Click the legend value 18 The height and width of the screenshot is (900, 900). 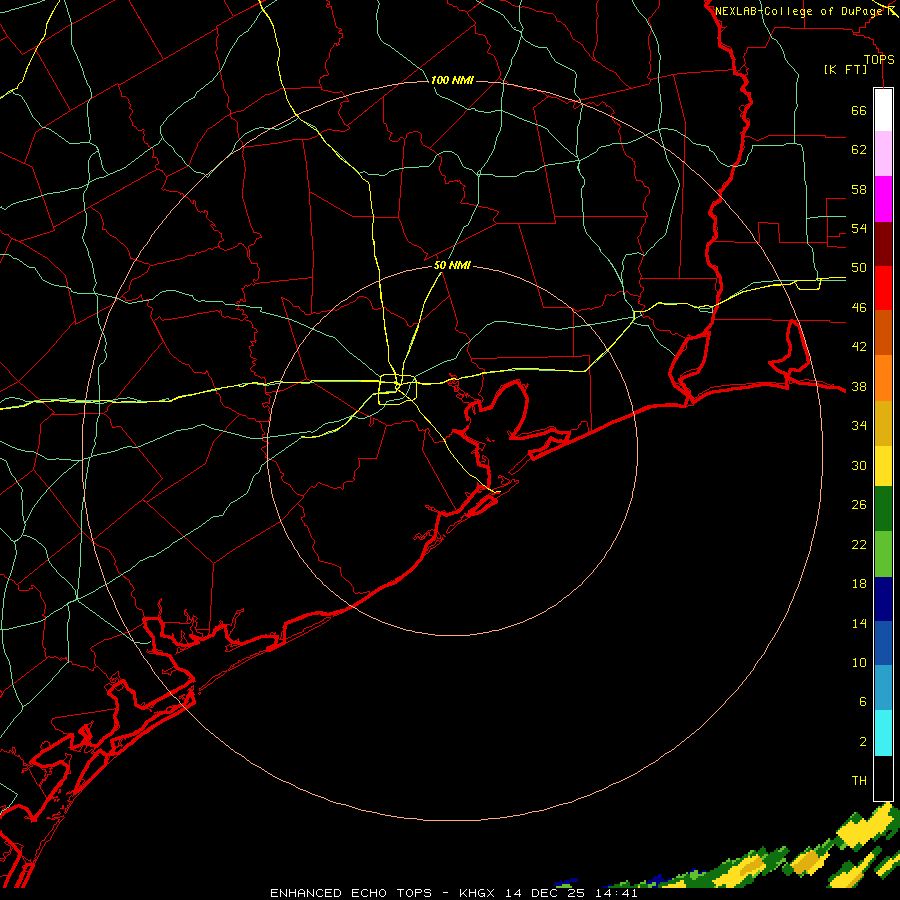[x=859, y=584]
